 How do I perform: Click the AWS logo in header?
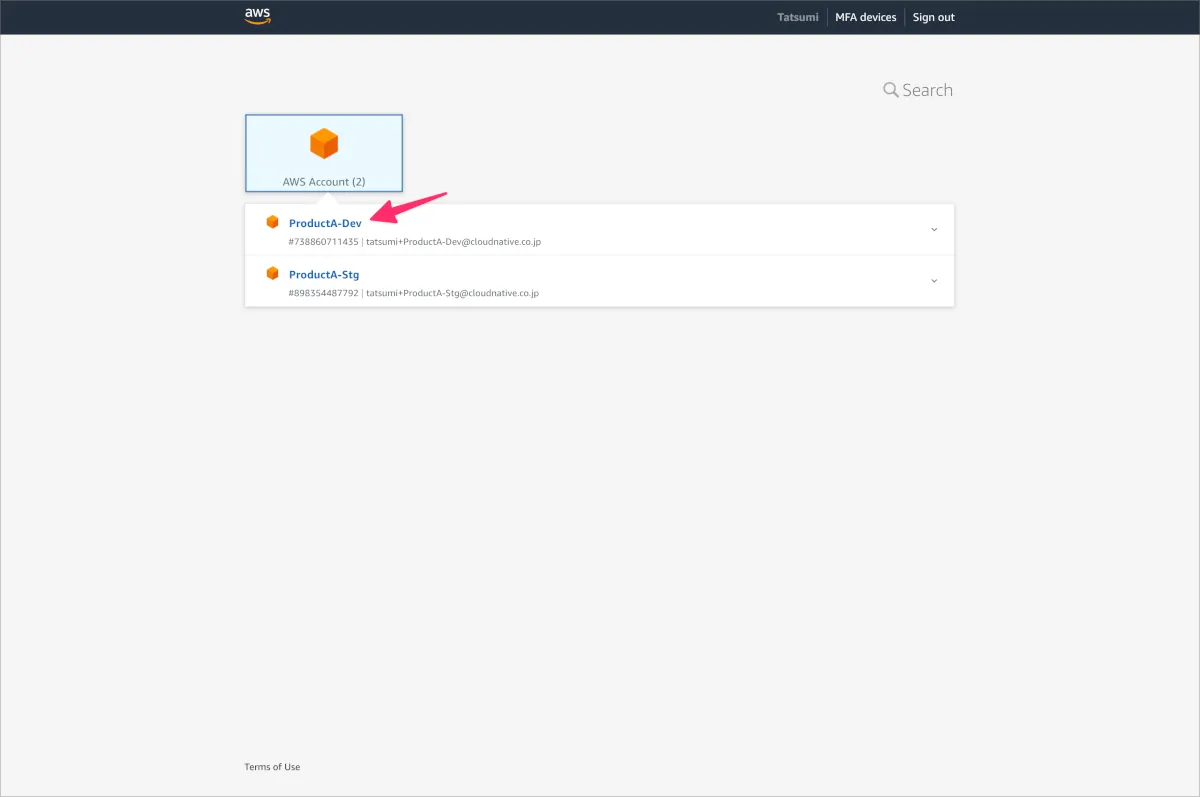[257, 16]
